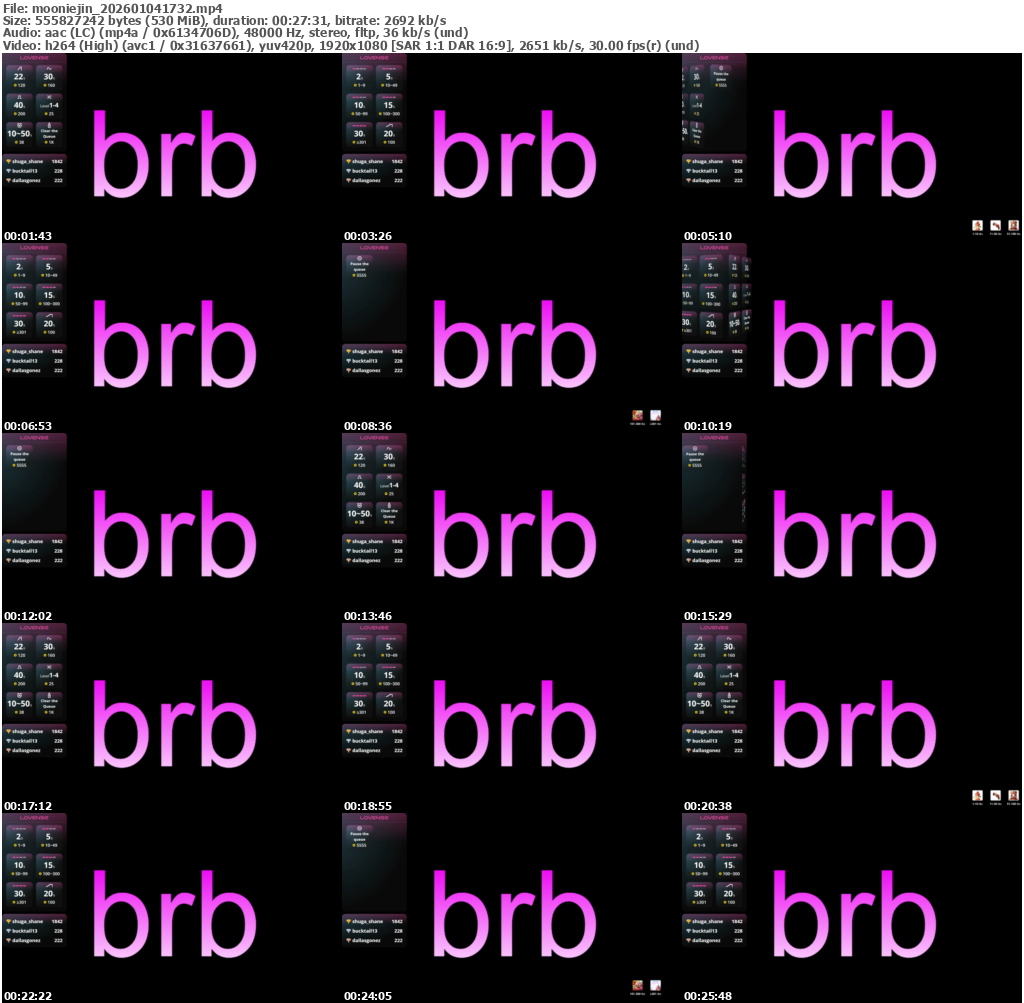This screenshot has width=1024, height=1003.
Task: Click shuga_shane's trophy icon in the 00:01:43 frame
Action: click(x=8, y=161)
